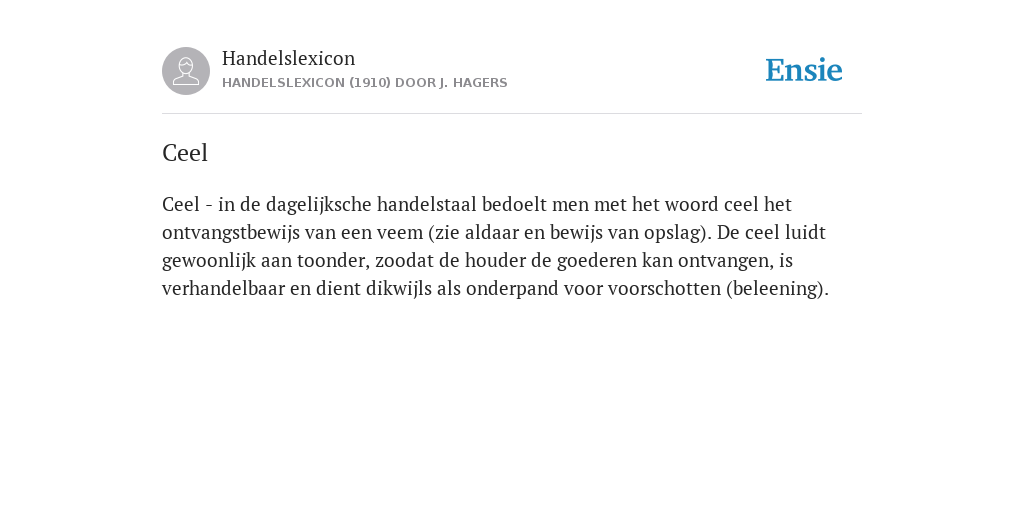Click the Handelslexicon source title
The image size is (1024, 512).
289,58
